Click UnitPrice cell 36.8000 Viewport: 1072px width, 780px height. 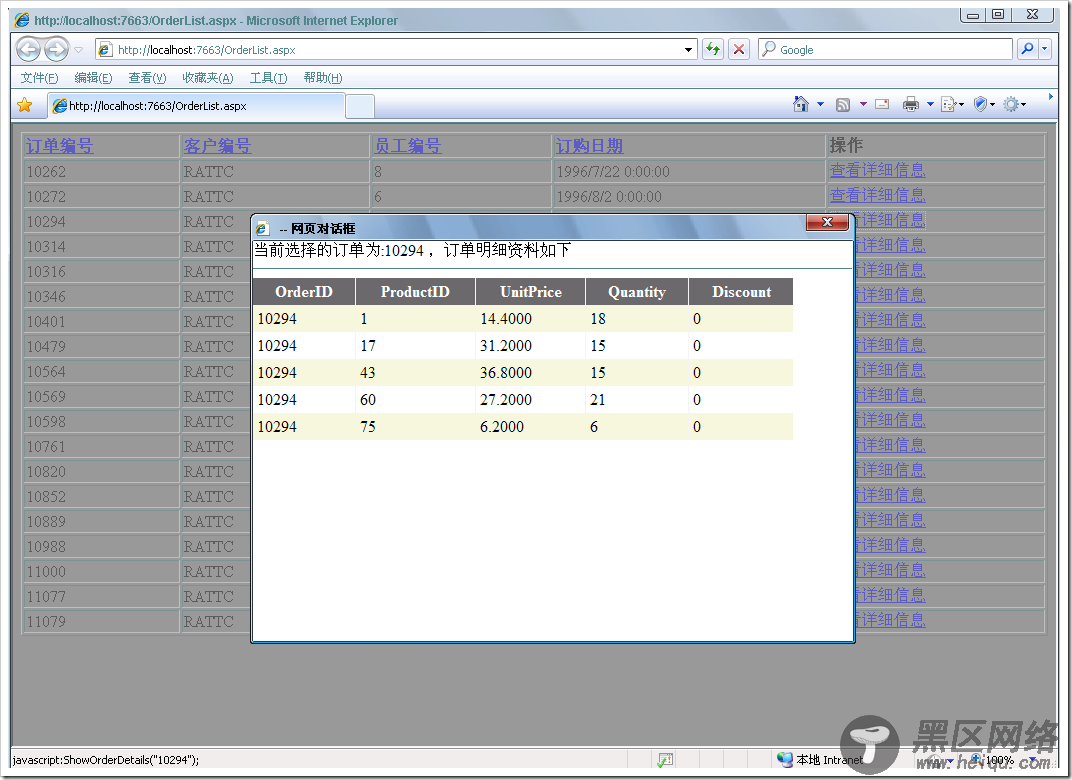point(531,373)
